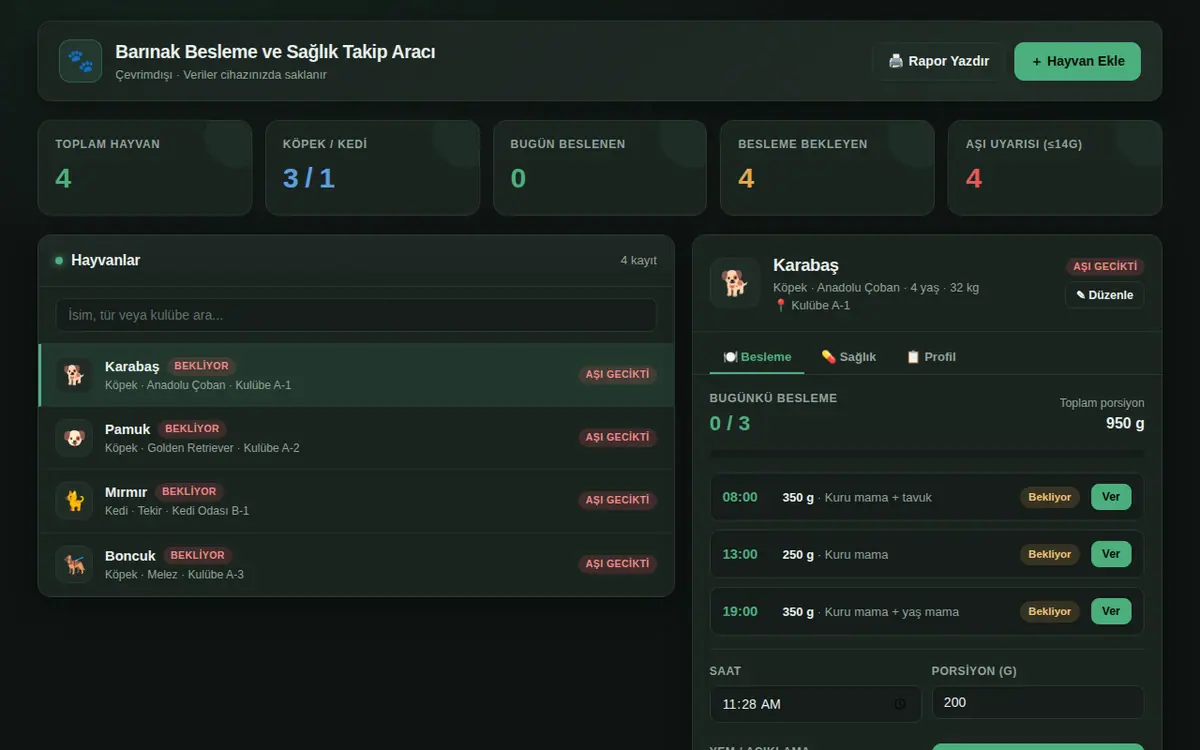Click the 0 / 3 feeding progress count
Viewport: 1200px width, 750px height.
(730, 423)
